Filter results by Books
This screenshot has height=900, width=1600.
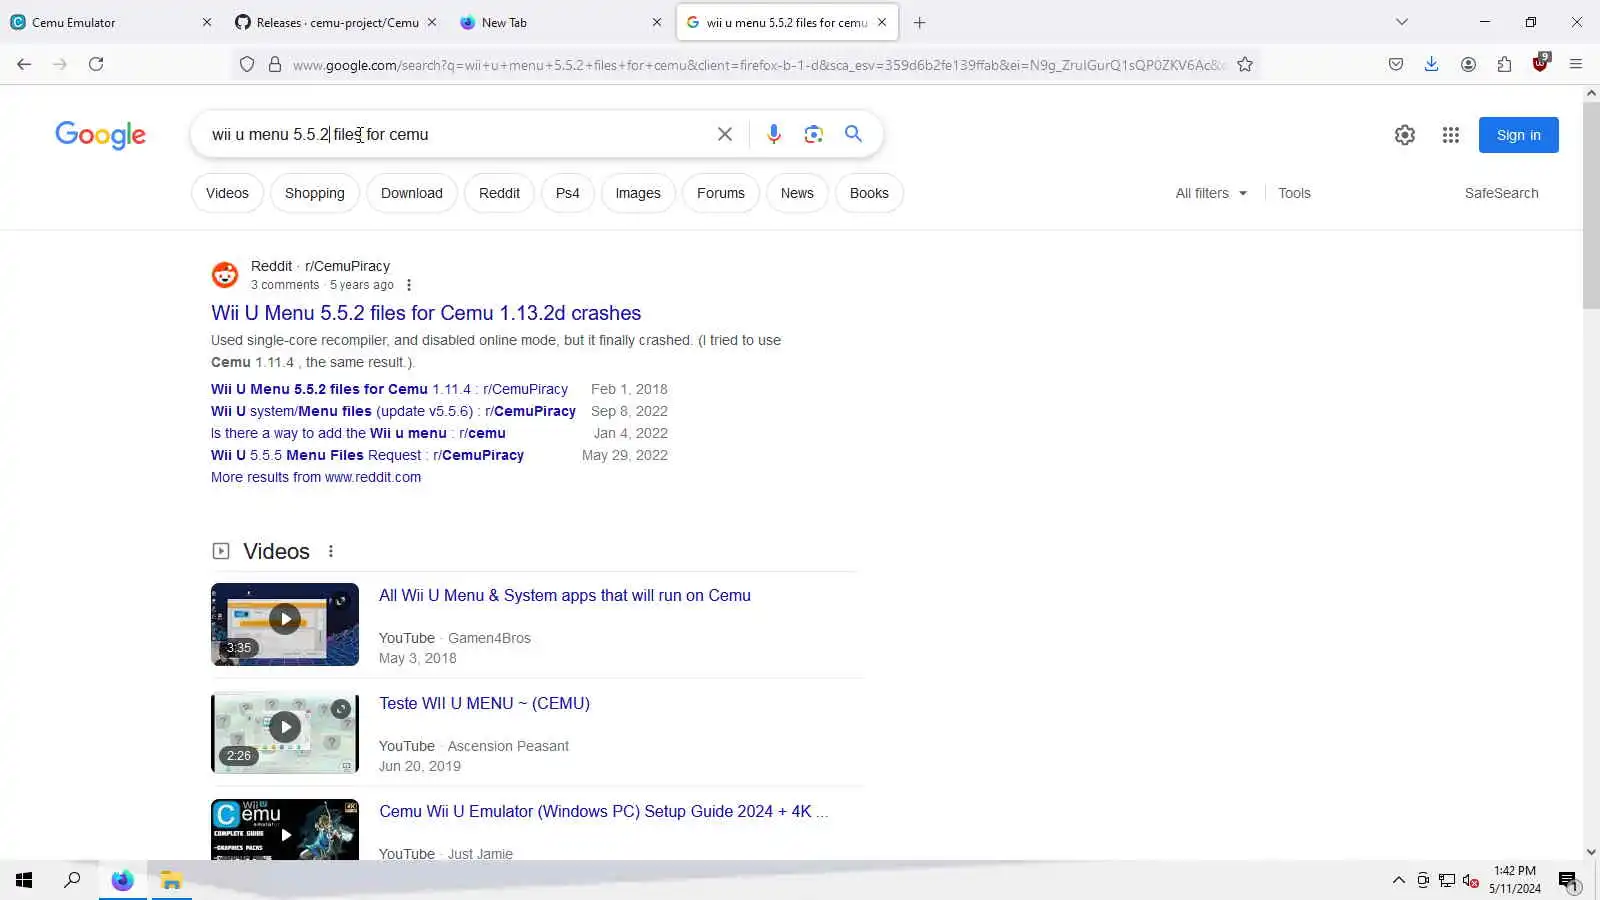pyautogui.click(x=869, y=193)
